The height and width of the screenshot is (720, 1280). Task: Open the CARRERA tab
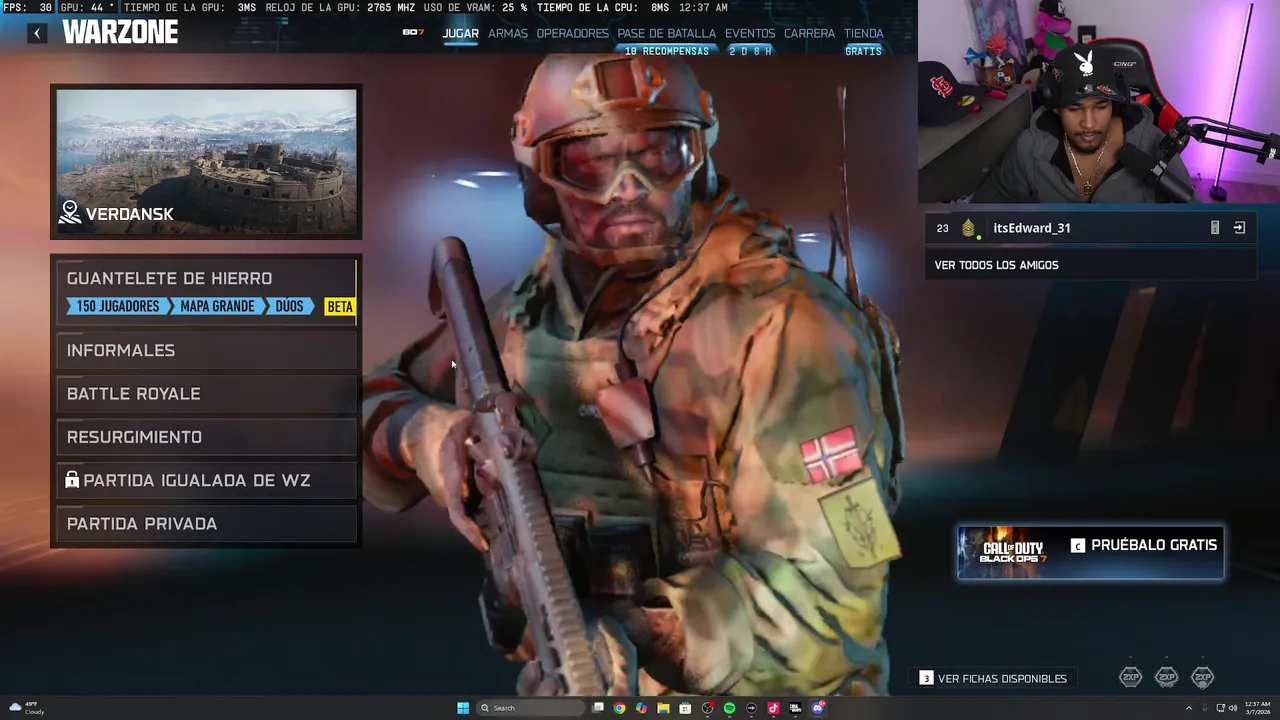(x=809, y=33)
